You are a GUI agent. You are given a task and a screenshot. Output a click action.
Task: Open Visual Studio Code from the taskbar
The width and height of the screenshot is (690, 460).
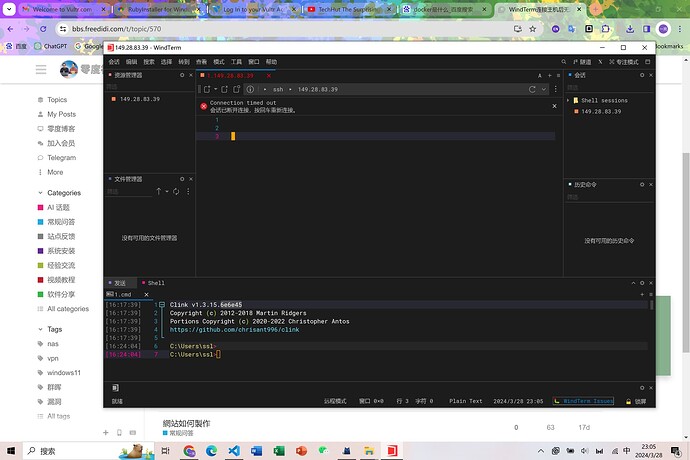pyautogui.click(x=234, y=450)
